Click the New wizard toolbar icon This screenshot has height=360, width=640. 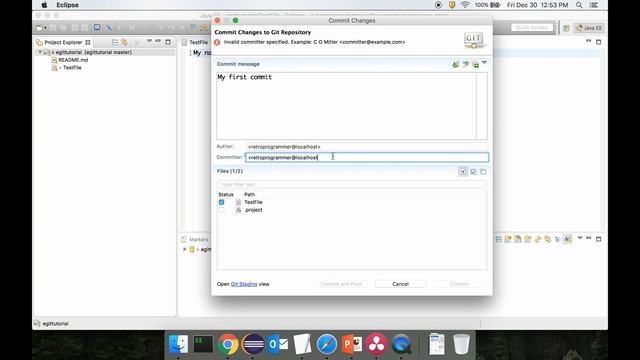(x=39, y=28)
